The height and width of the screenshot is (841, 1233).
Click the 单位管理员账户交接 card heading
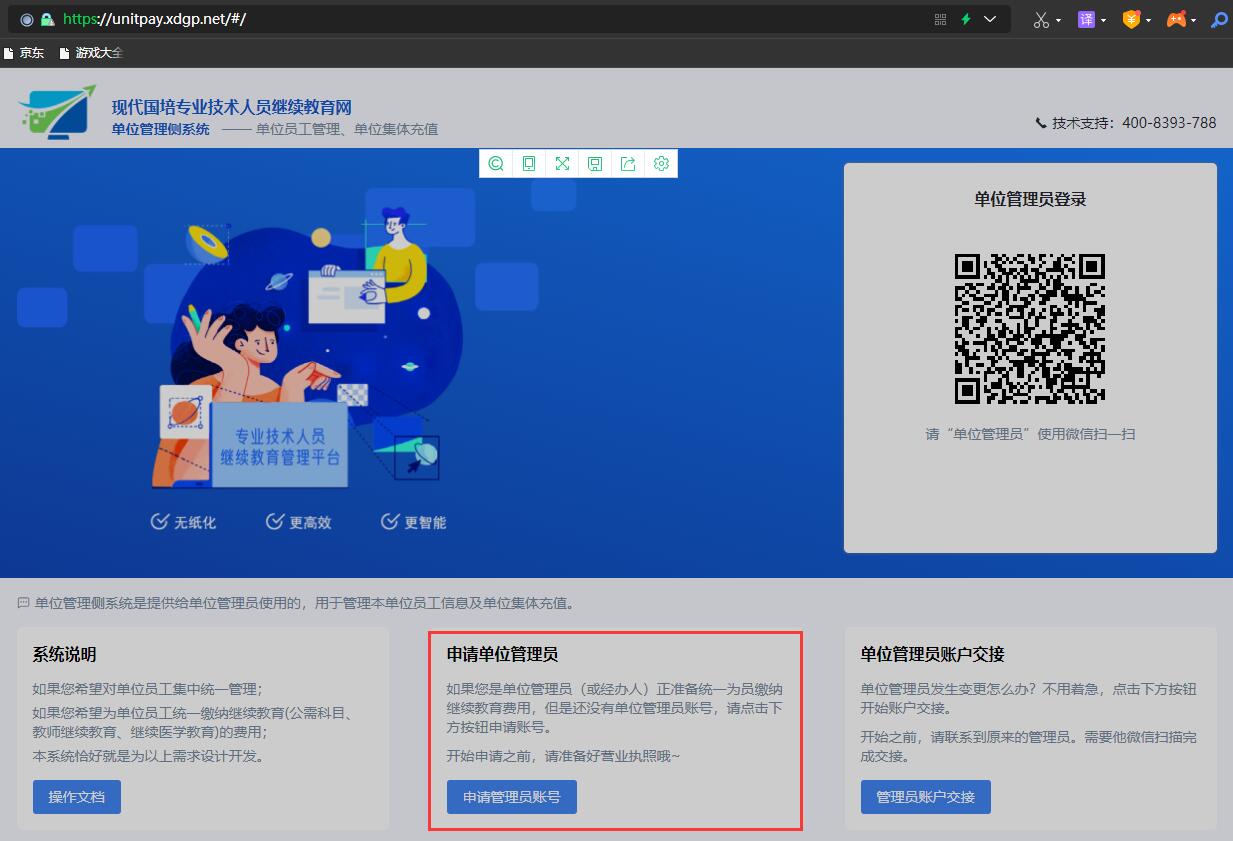[x=933, y=655]
